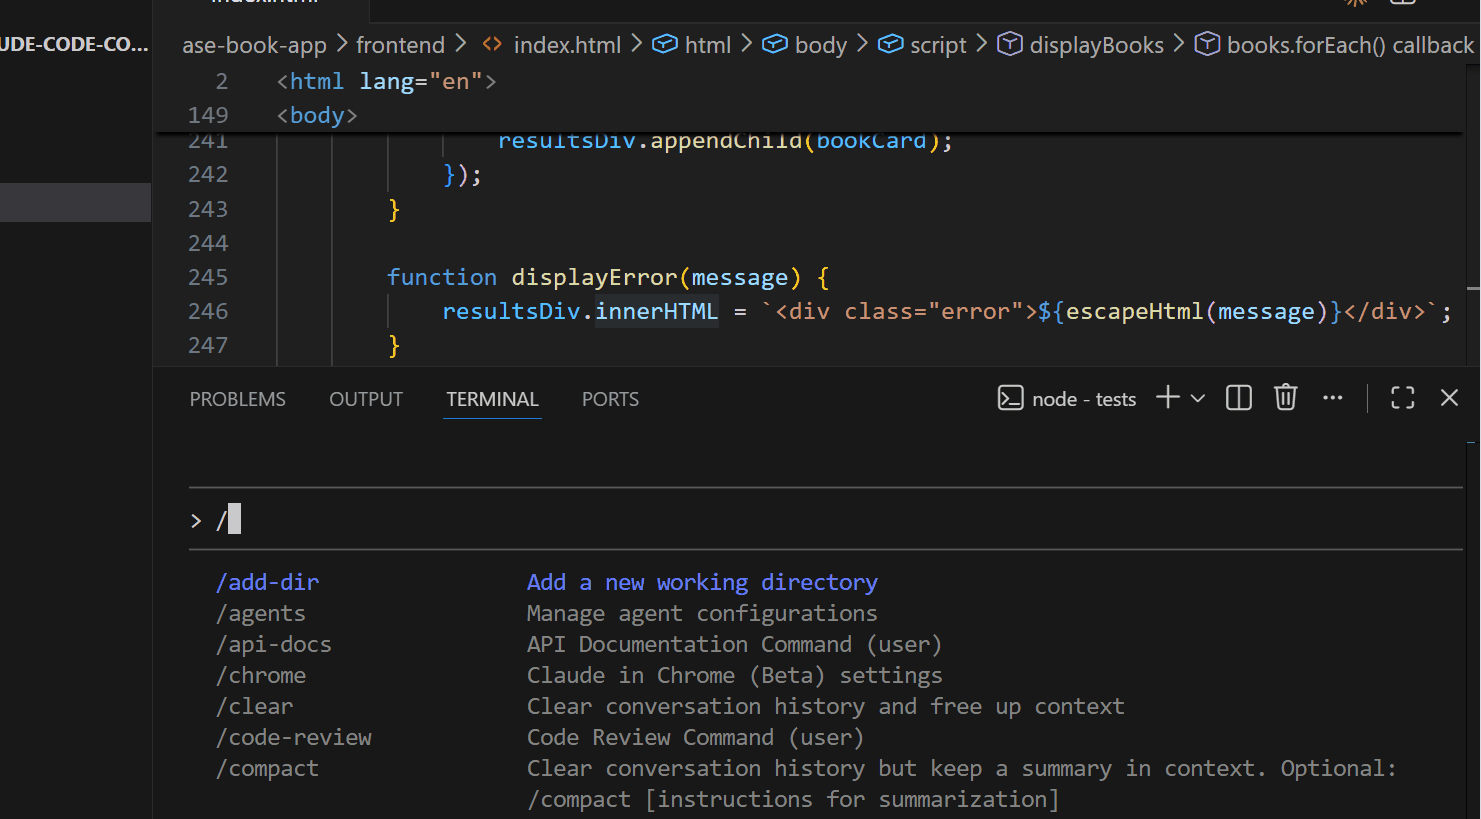Choose the /code-review slash command
The image size is (1481, 819).
(294, 737)
